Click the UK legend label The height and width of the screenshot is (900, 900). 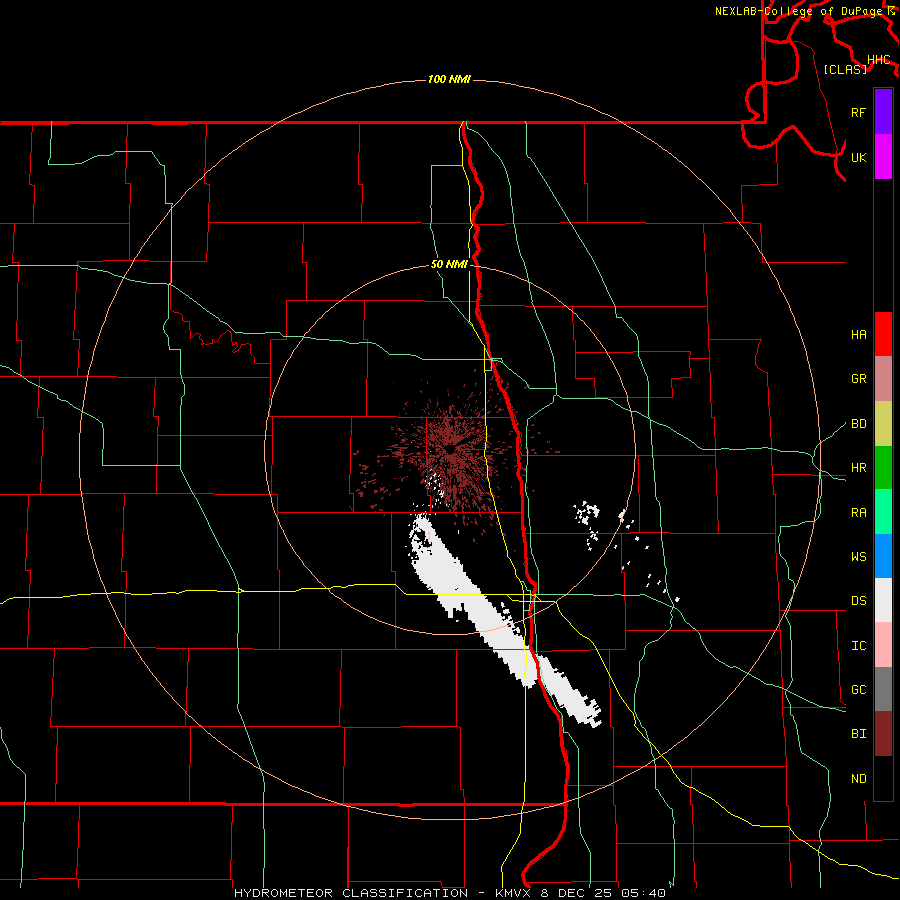[858, 157]
